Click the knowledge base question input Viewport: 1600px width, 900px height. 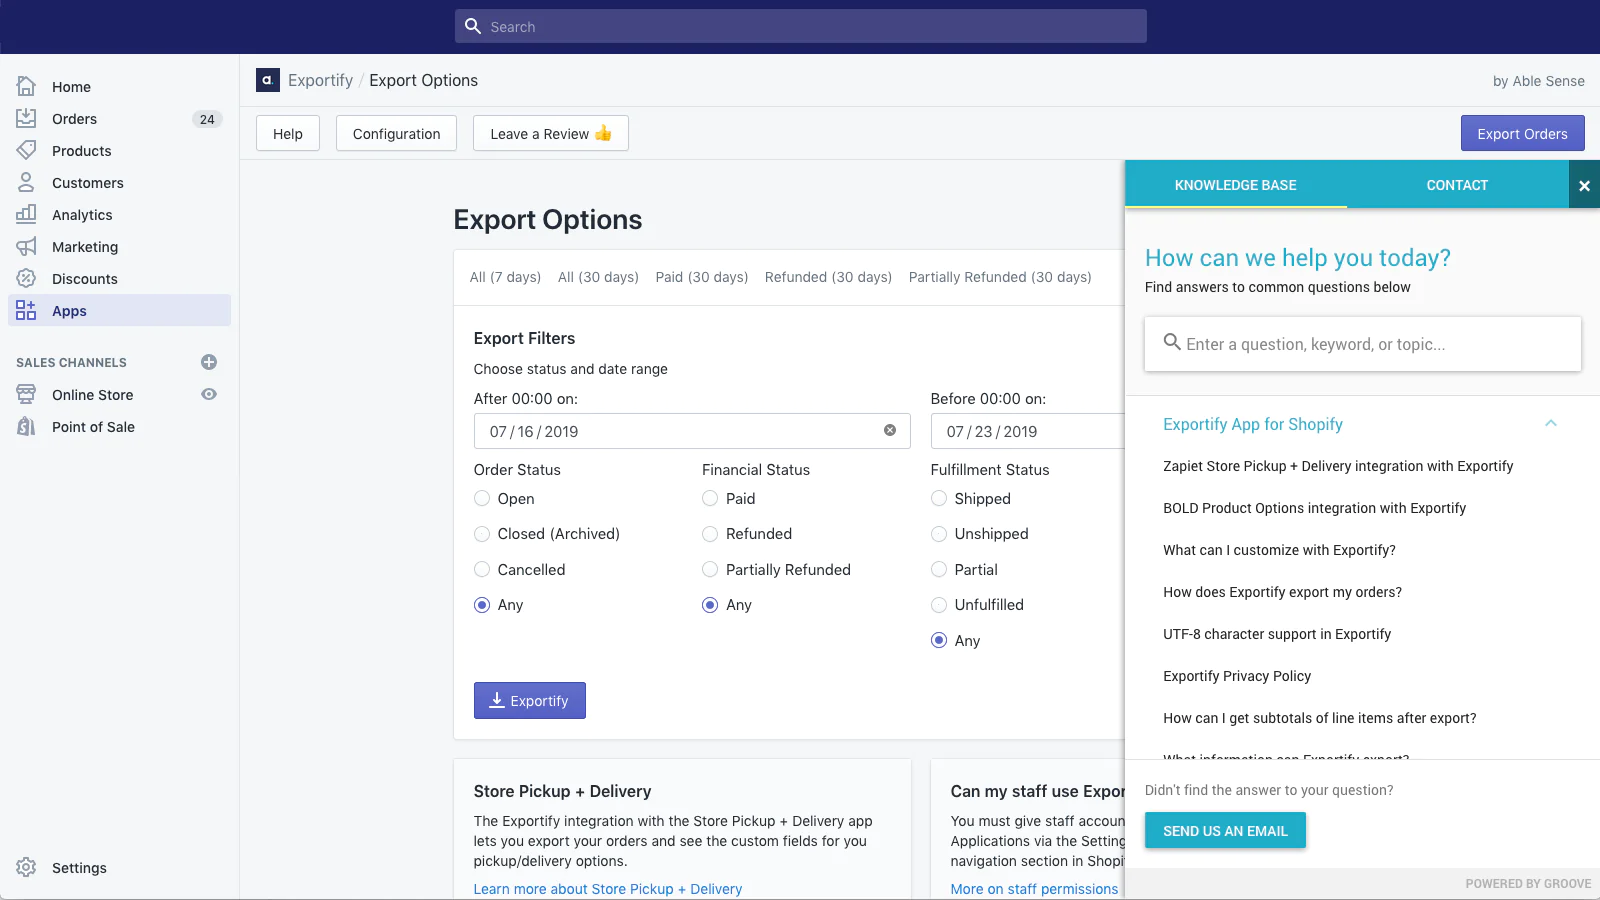(x=1363, y=344)
